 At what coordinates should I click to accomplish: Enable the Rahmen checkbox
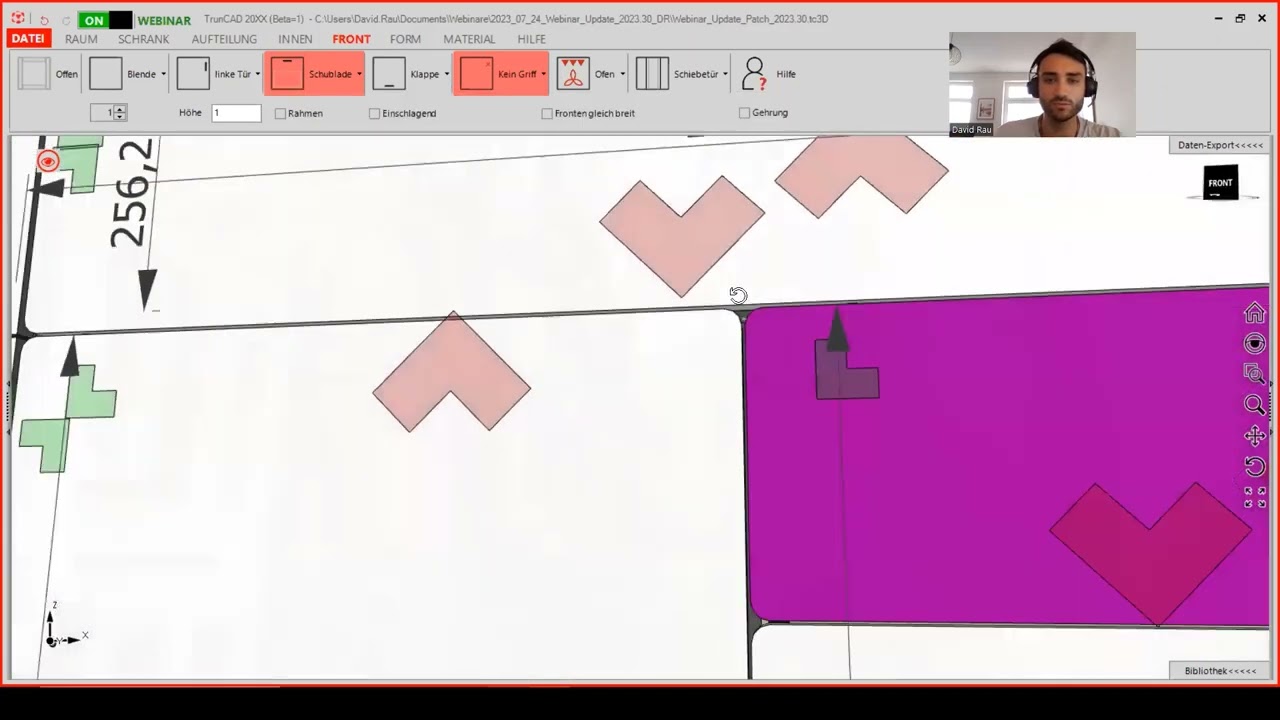click(x=280, y=114)
